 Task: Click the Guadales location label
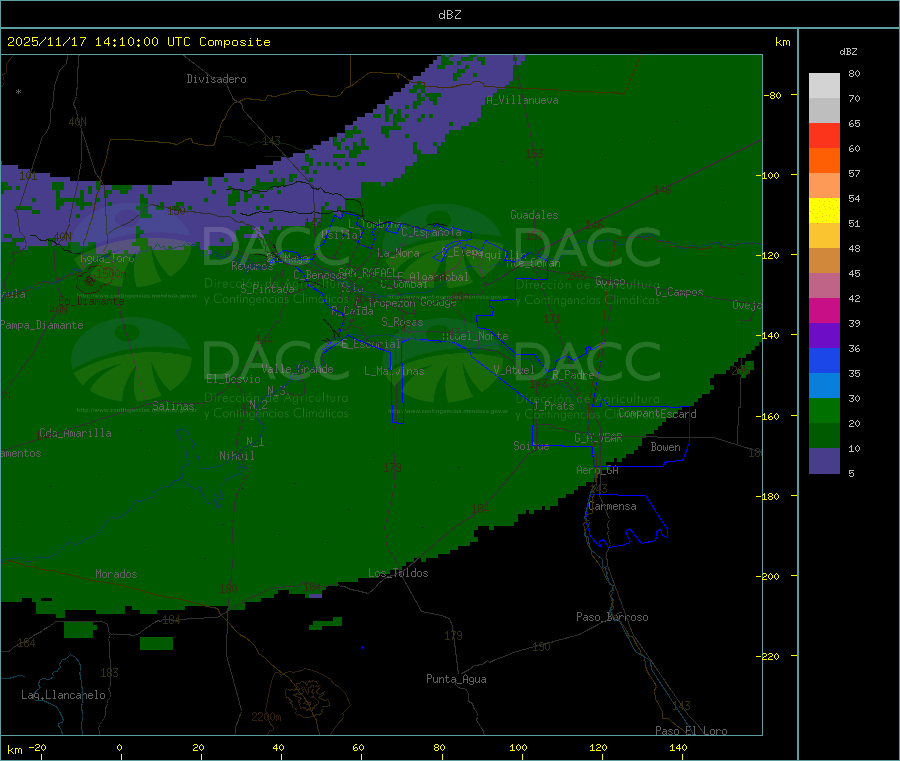tap(534, 215)
